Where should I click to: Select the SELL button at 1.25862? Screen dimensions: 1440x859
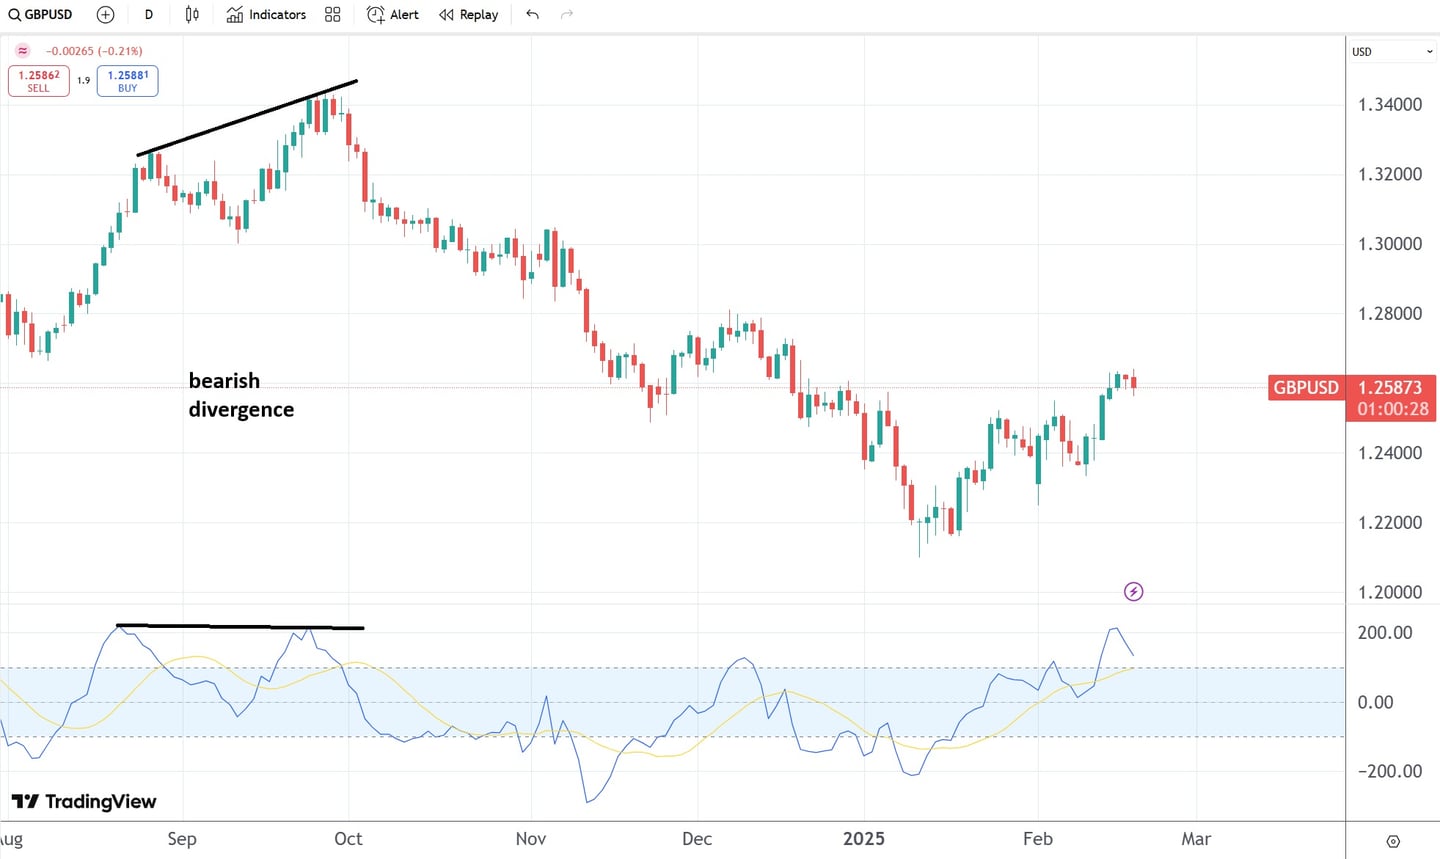[x=38, y=80]
